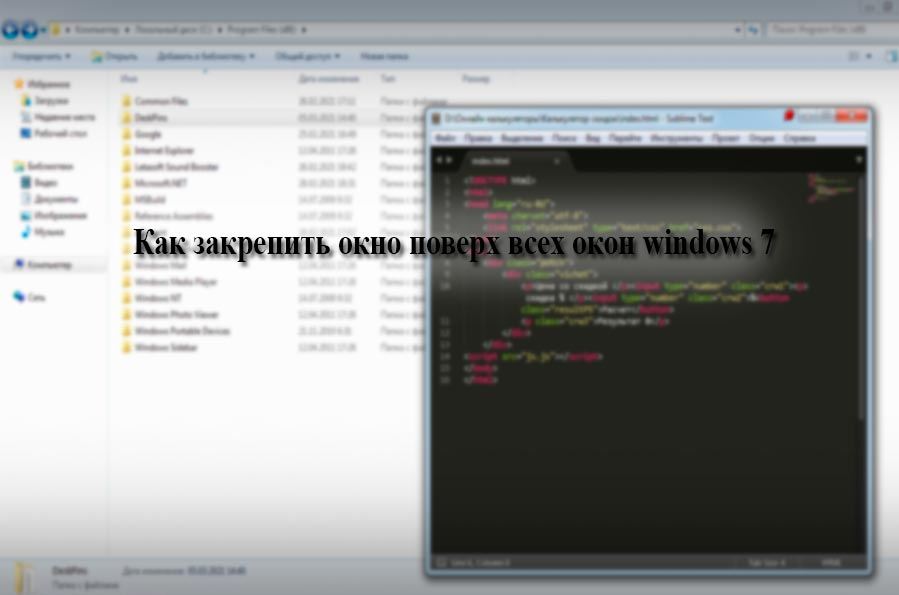Open the view options arrow in Explorer toolbar
Viewport: 899px width, 595px height.
pos(869,56)
